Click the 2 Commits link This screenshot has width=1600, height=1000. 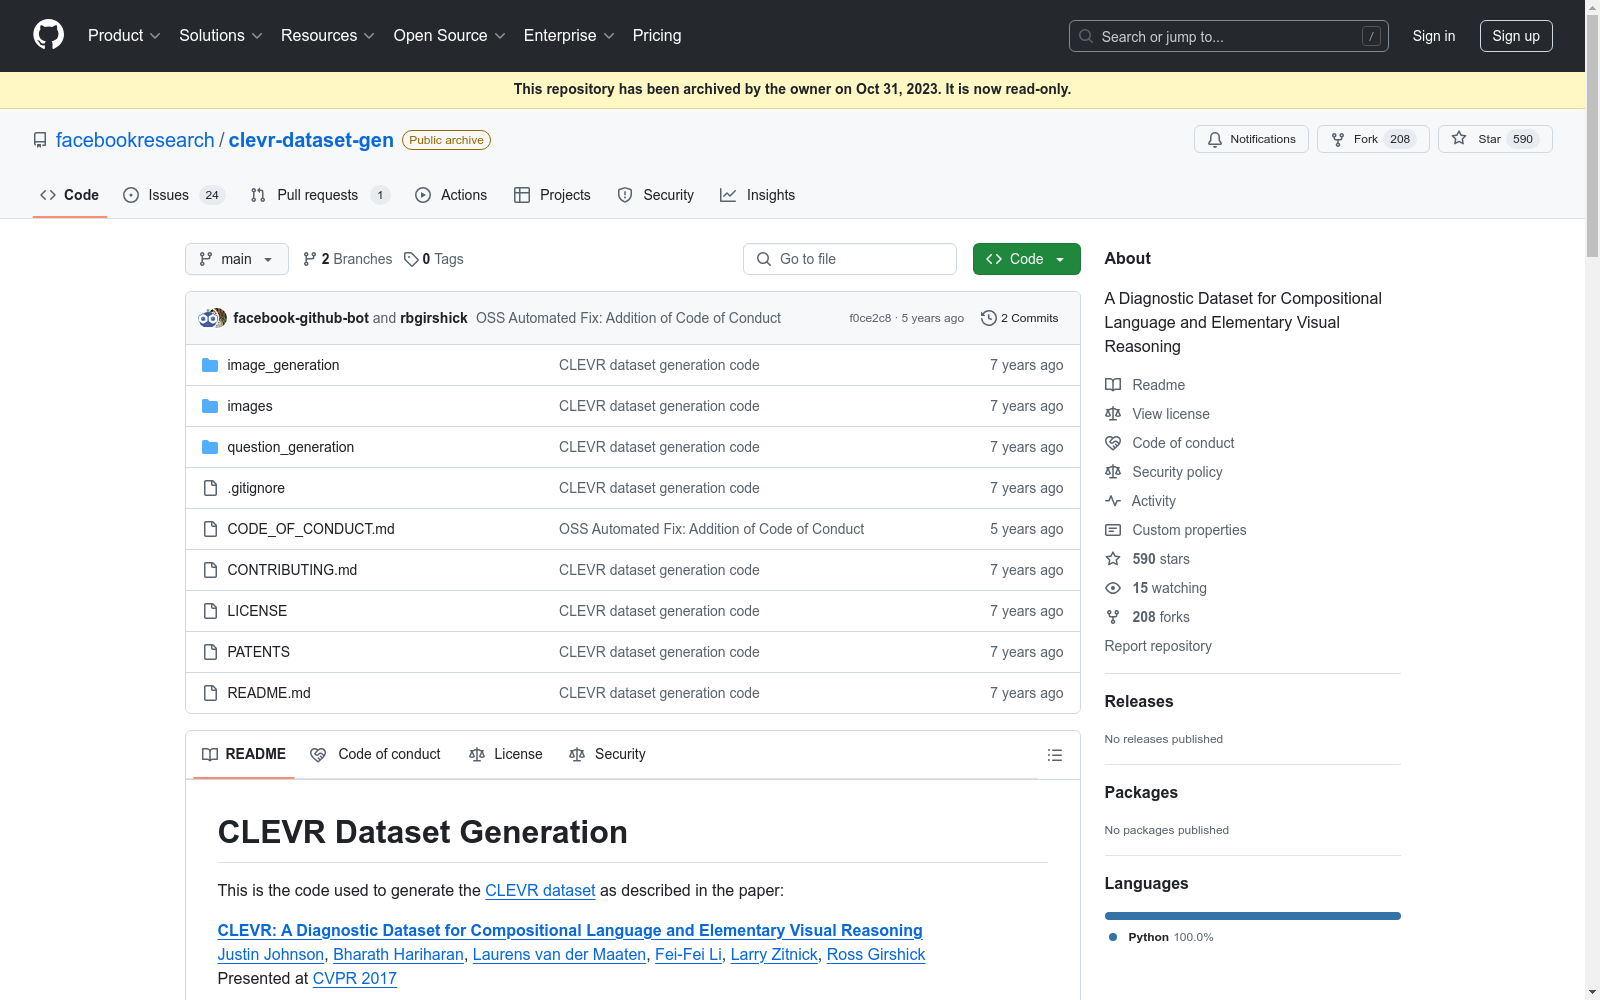point(1020,318)
